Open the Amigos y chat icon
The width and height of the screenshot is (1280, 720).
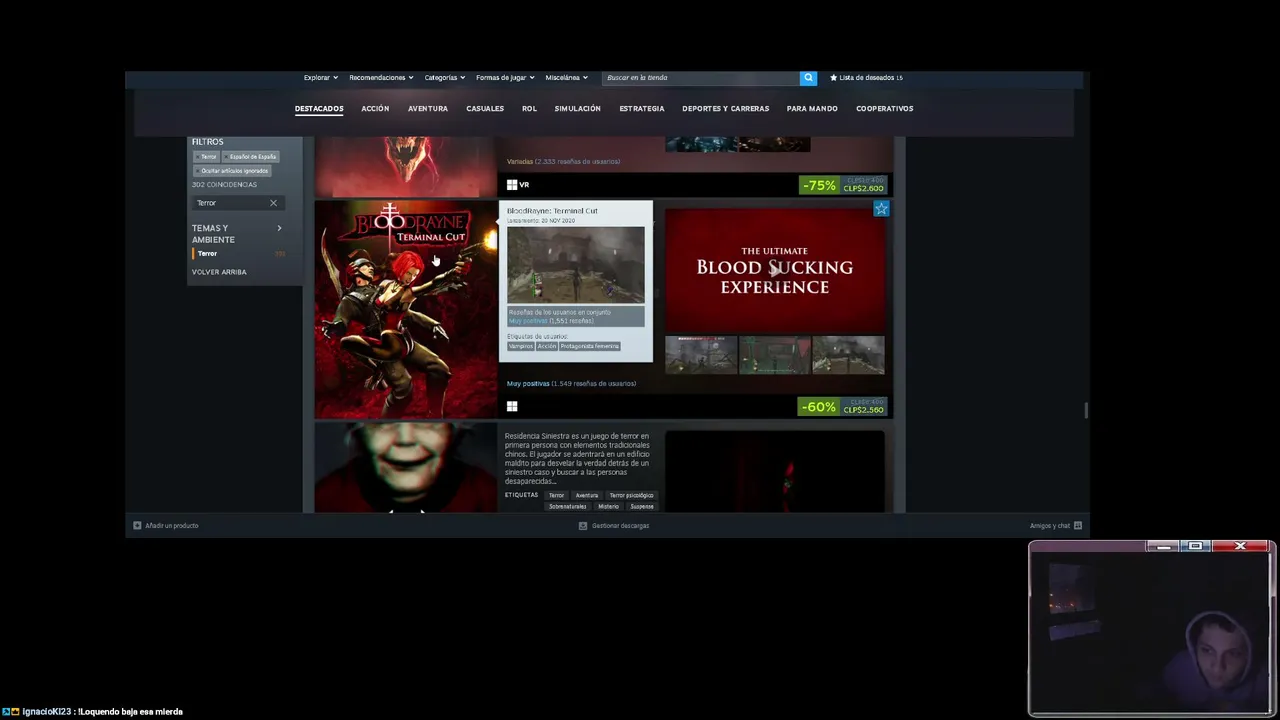(1078, 525)
